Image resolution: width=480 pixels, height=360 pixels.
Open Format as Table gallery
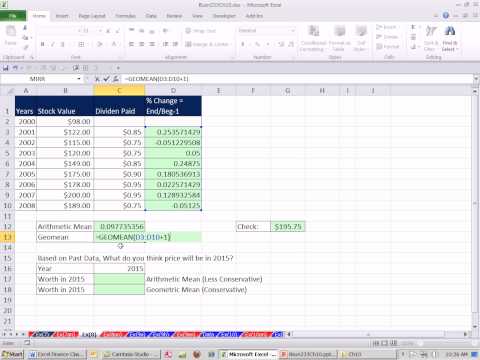(x=339, y=38)
